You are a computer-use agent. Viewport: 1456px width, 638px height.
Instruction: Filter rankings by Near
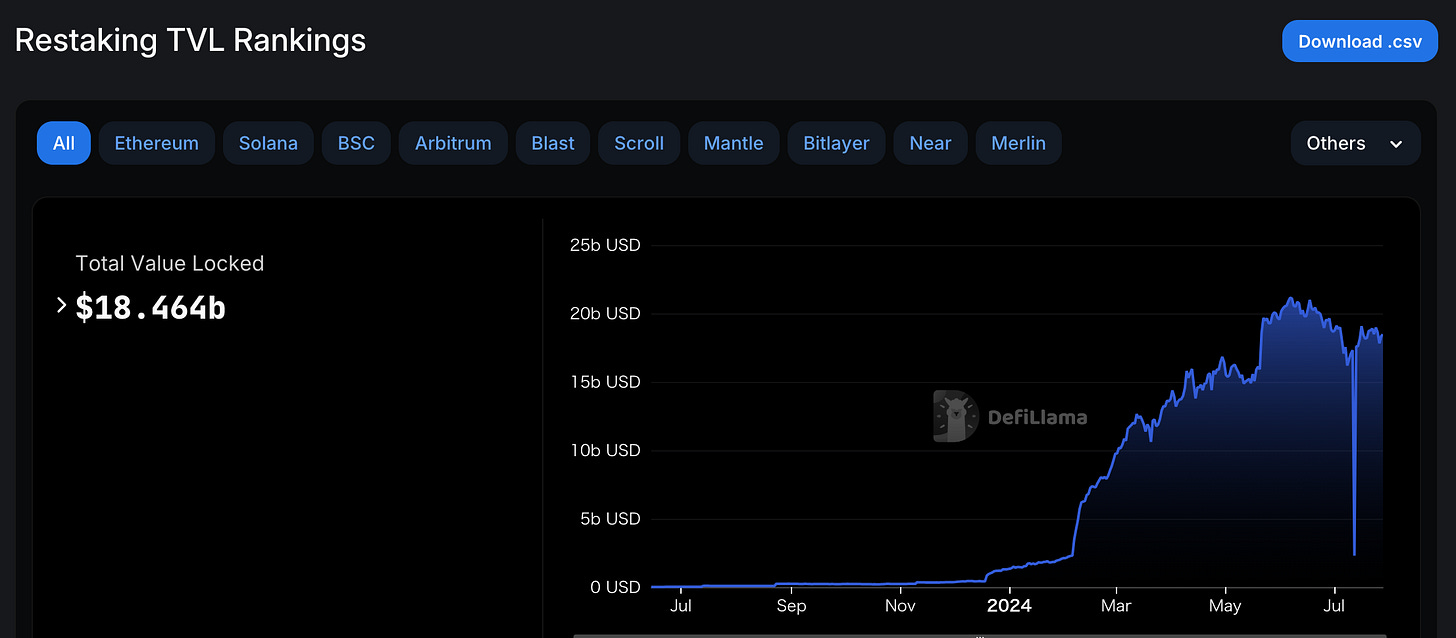pos(930,143)
